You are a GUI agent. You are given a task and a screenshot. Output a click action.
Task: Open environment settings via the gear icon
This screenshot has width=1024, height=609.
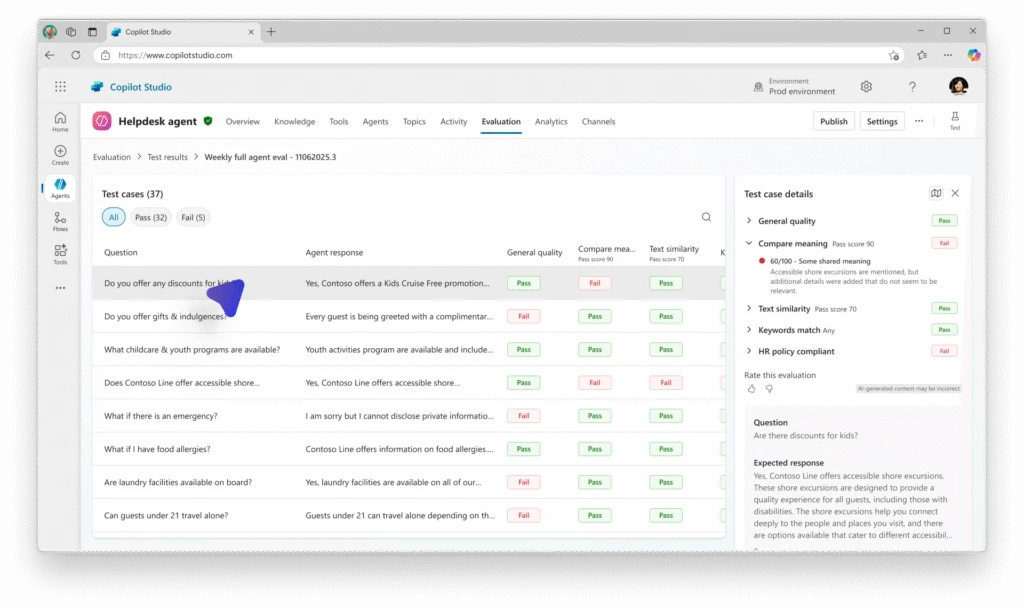[x=866, y=87]
